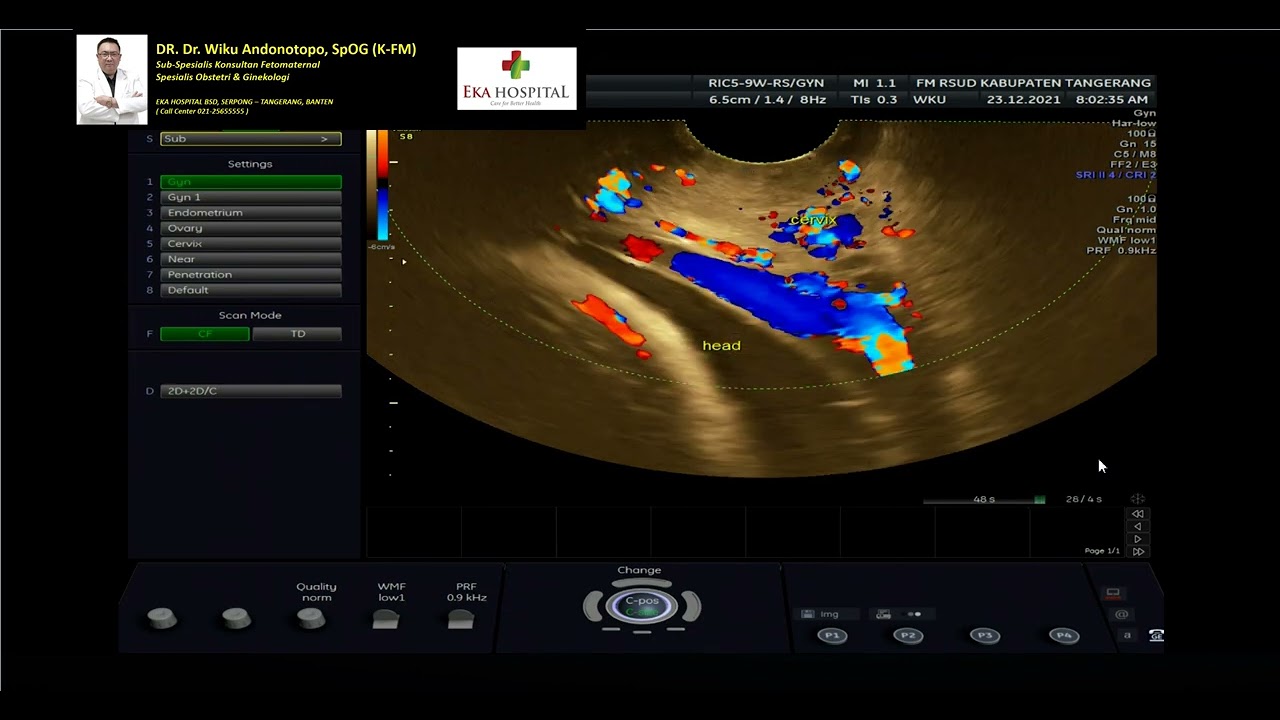
Task: Click the second unlabeled rotary knob
Action: (x=236, y=619)
